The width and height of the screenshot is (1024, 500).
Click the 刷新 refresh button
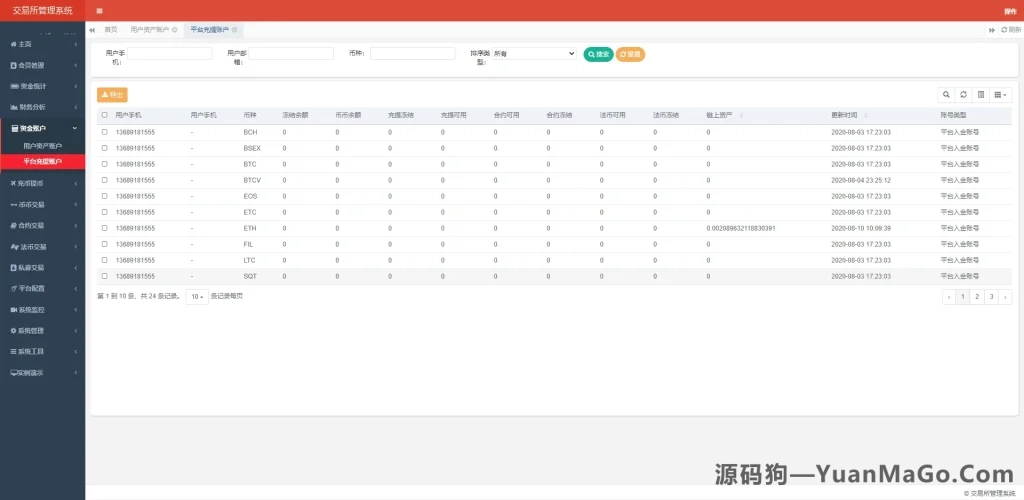[1011, 30]
